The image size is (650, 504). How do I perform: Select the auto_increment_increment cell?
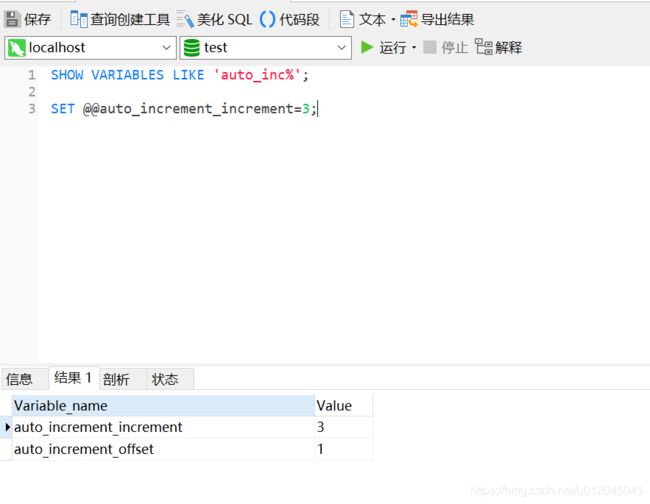pyautogui.click(x=163, y=427)
